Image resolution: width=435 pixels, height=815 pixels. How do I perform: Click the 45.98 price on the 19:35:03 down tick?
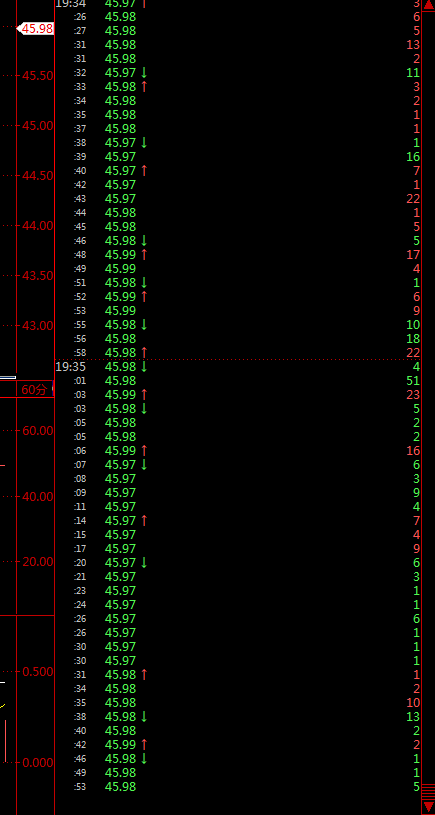(120, 409)
